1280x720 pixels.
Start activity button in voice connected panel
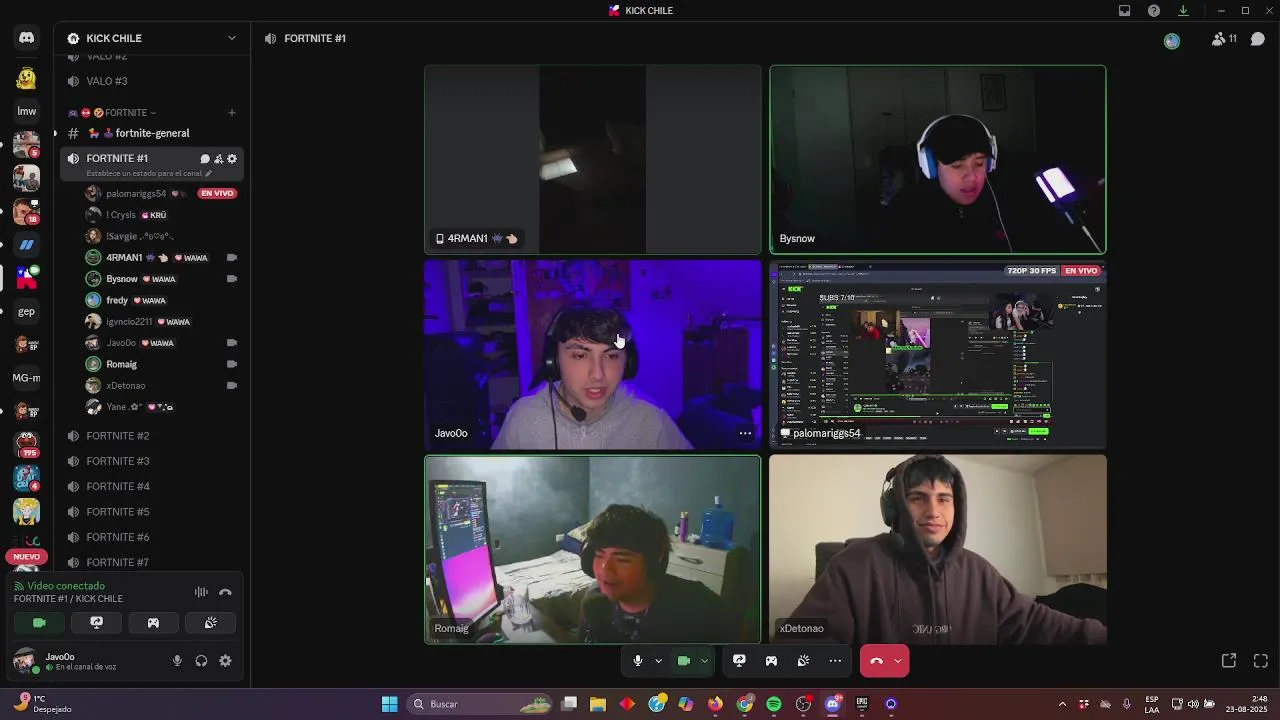point(153,623)
